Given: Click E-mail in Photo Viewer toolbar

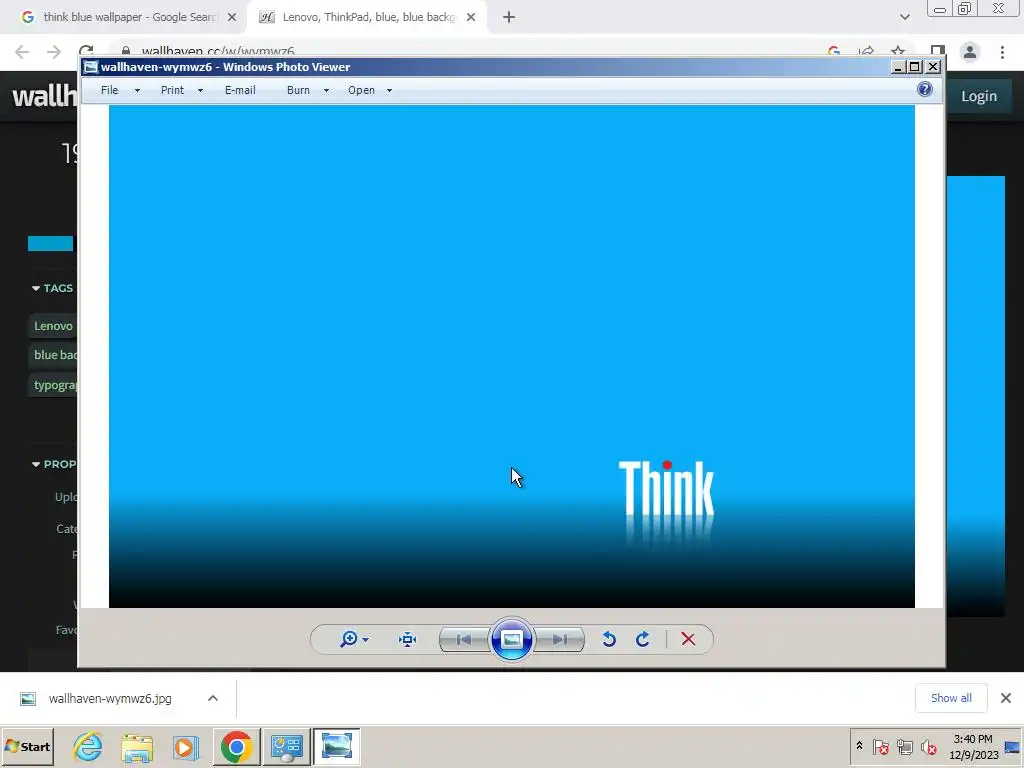Looking at the screenshot, I should [240, 90].
